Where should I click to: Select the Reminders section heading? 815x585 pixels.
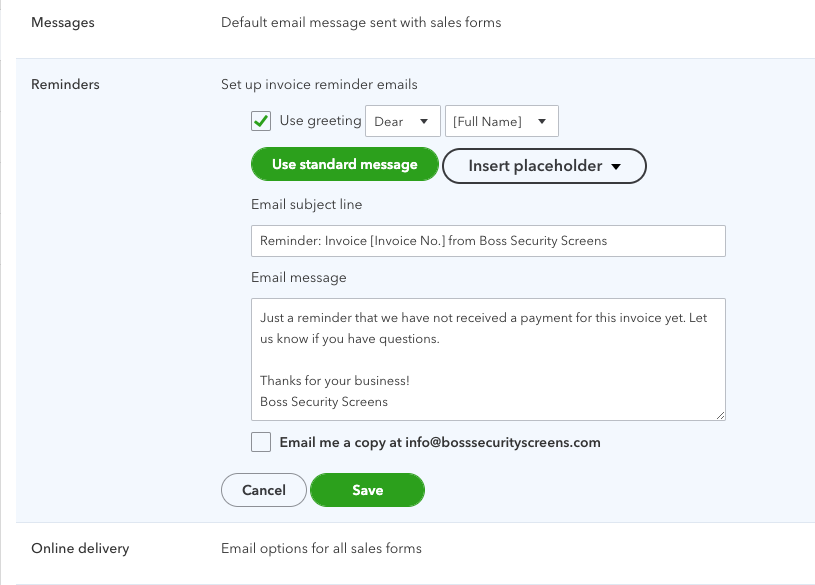[65, 84]
